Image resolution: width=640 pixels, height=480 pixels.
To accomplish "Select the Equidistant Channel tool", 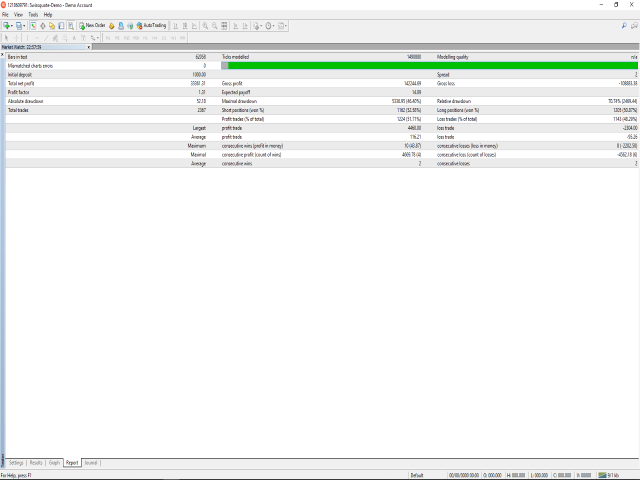I will (x=55, y=38).
